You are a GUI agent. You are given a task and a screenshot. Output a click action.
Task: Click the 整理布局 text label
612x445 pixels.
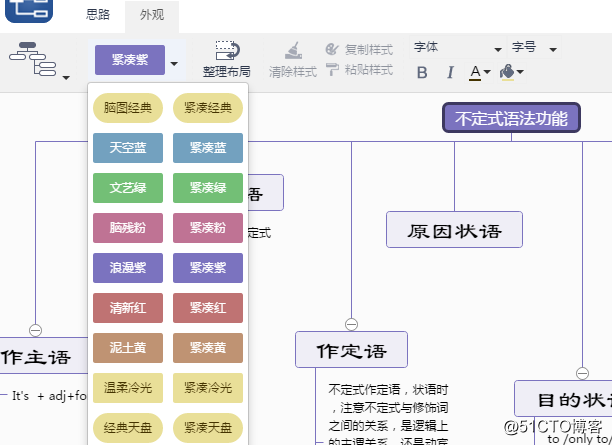(x=227, y=72)
